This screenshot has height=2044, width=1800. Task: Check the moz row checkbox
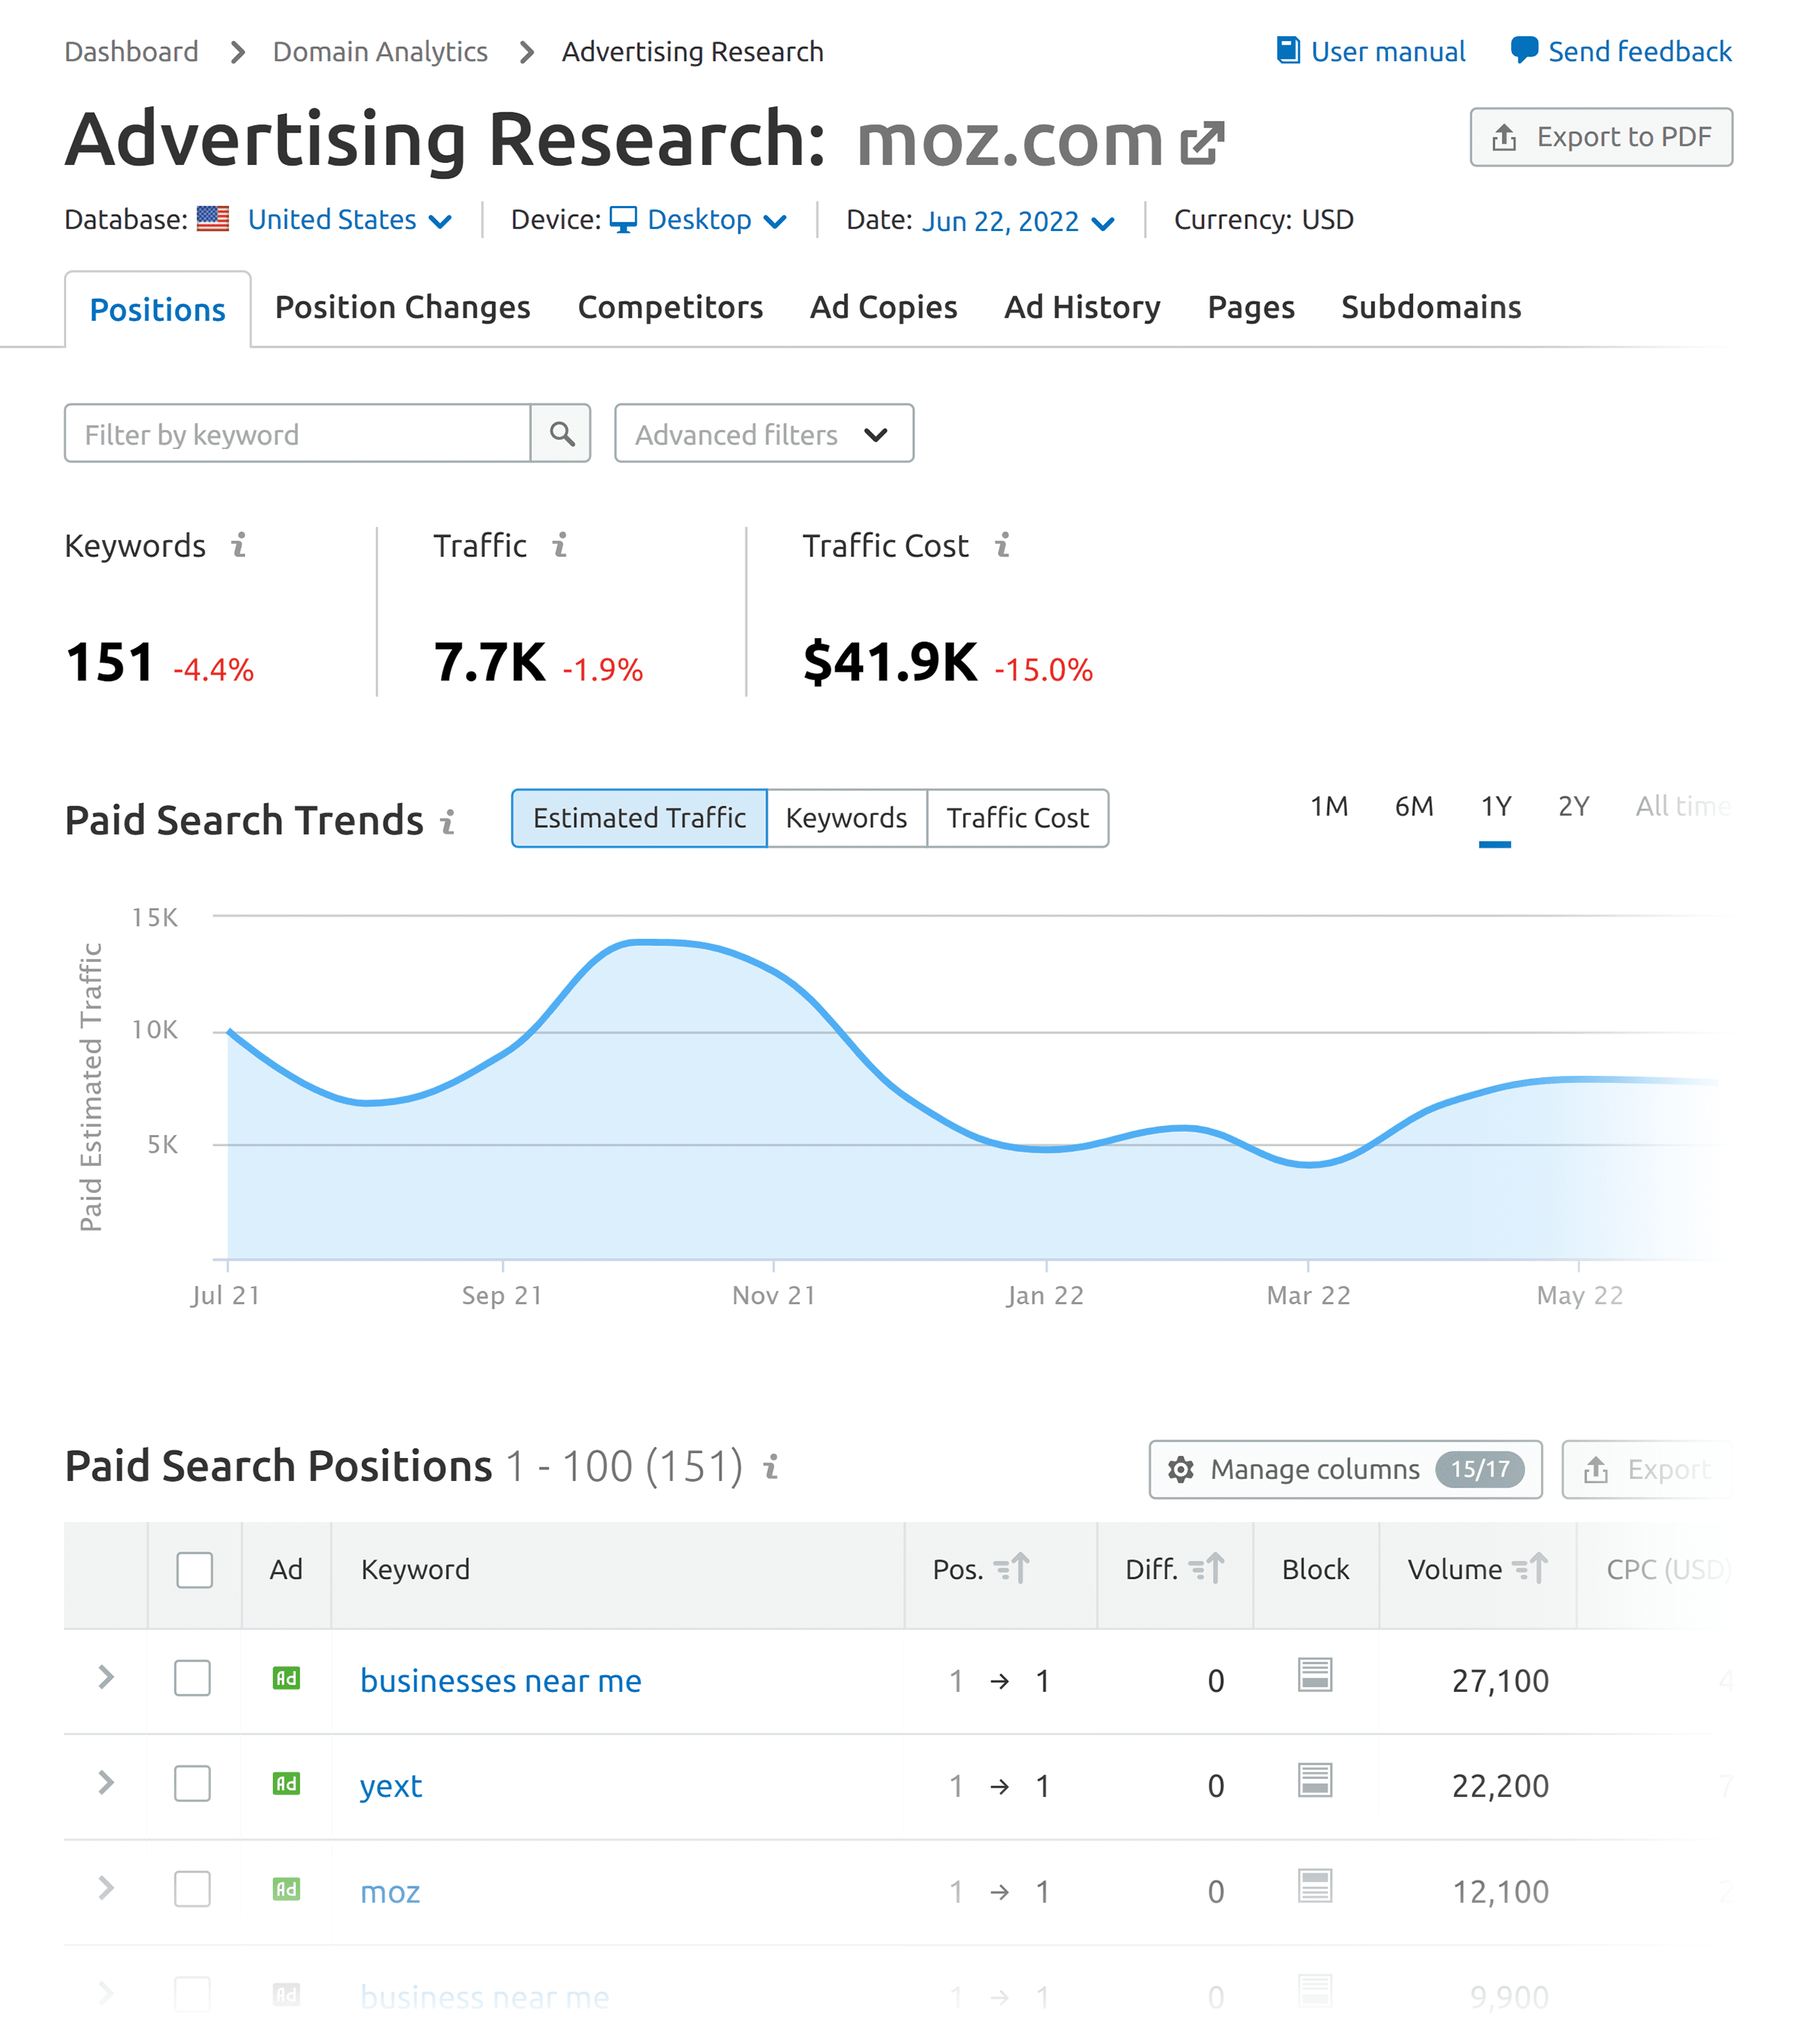tap(192, 1889)
